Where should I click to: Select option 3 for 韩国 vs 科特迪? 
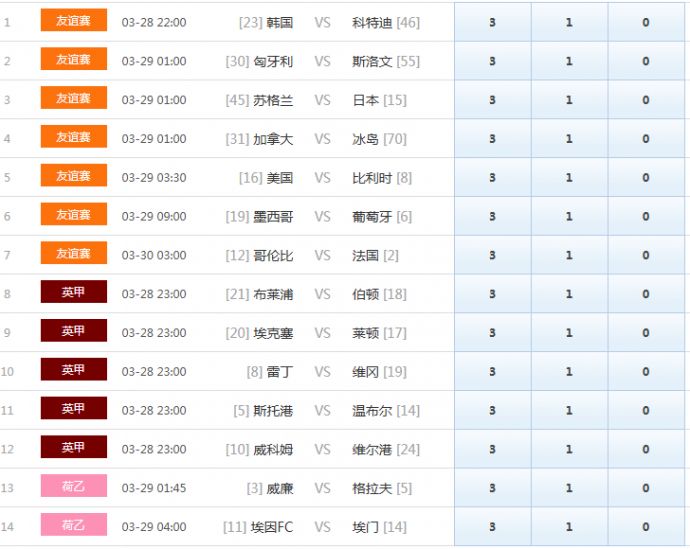coord(492,22)
